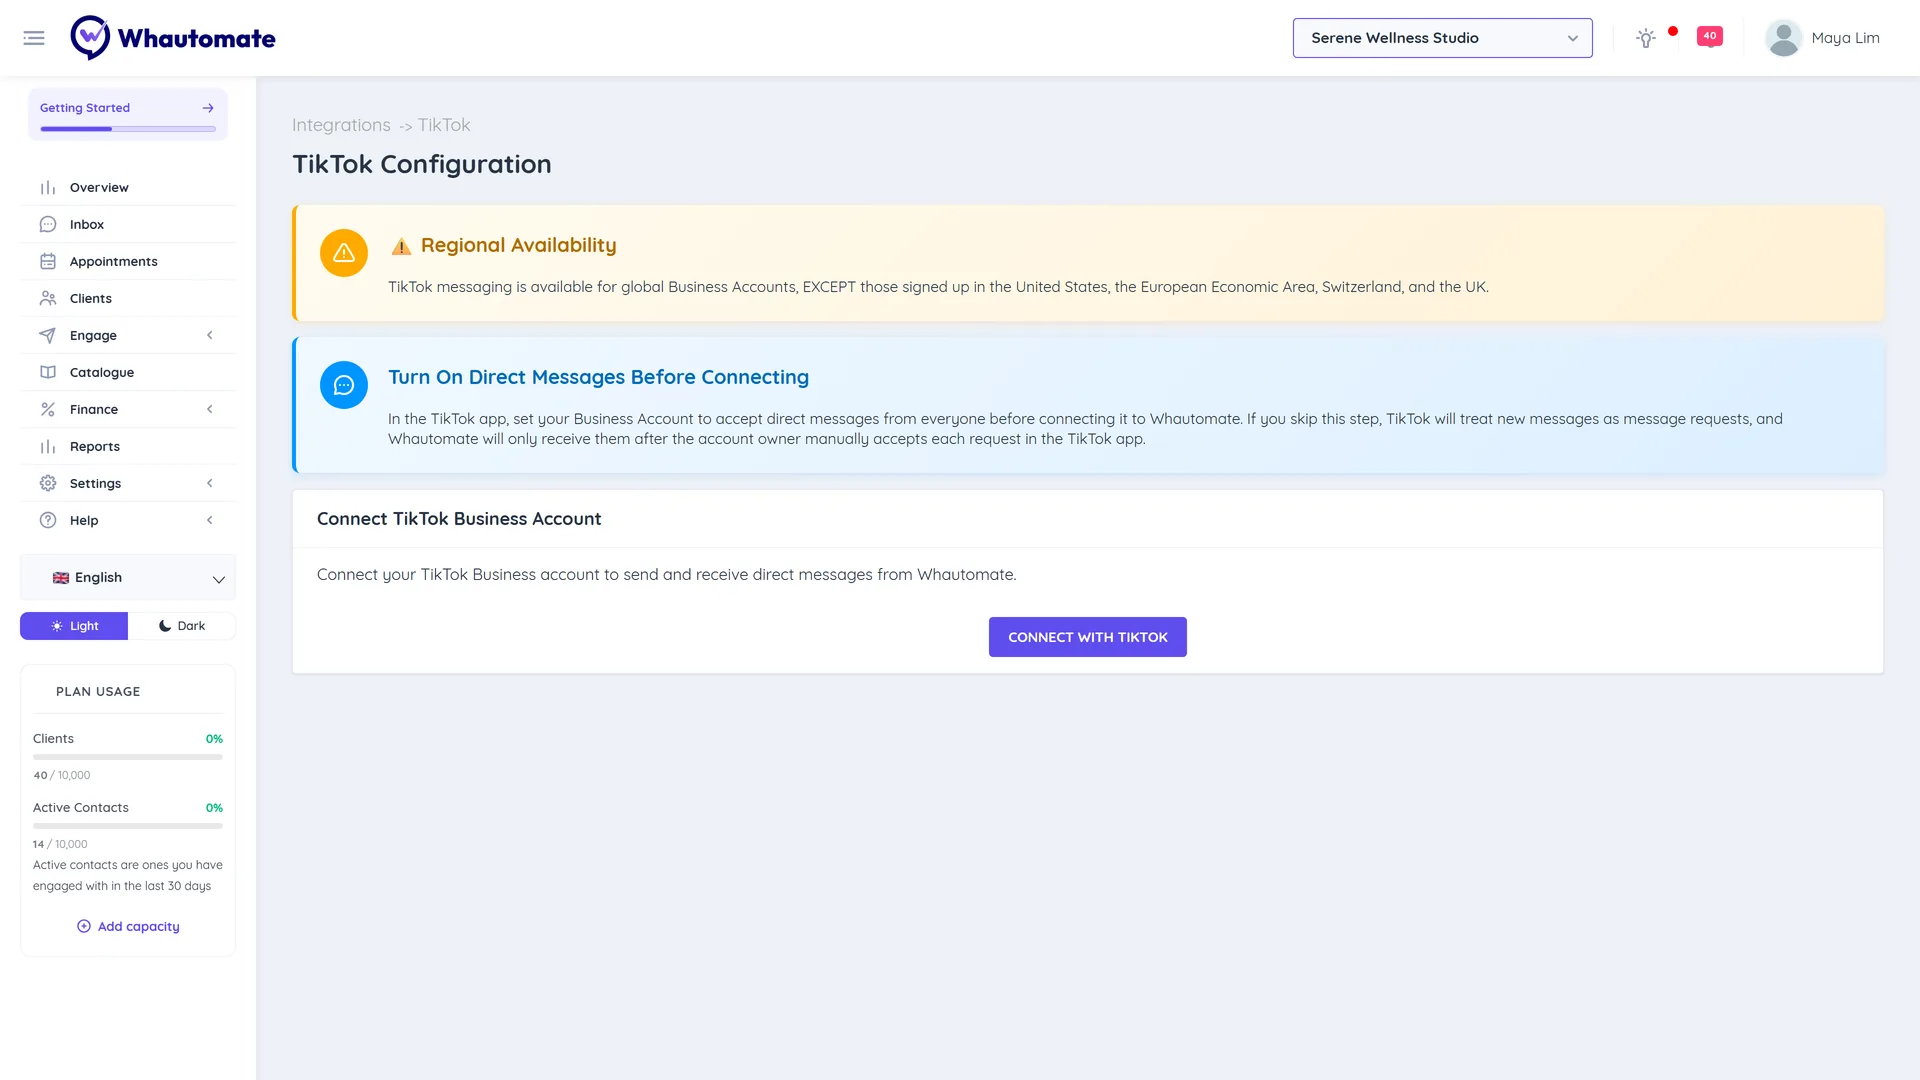This screenshot has height=1080, width=1920.
Task: Click the Clients sidebar menu item
Action: point(128,299)
